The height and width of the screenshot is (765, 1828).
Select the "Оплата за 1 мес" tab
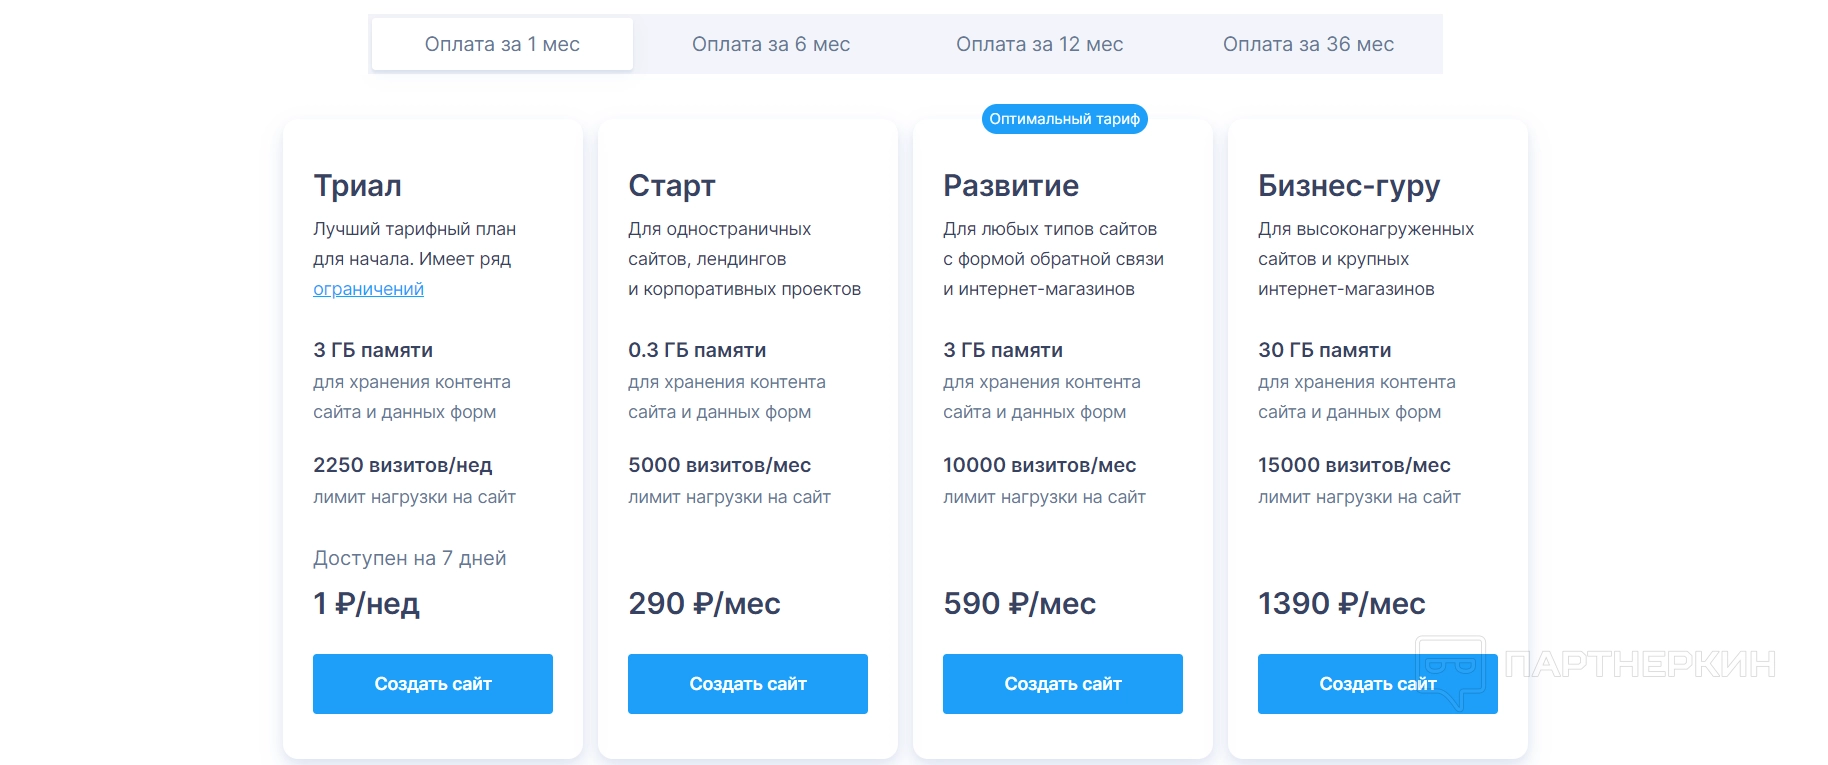tap(502, 44)
